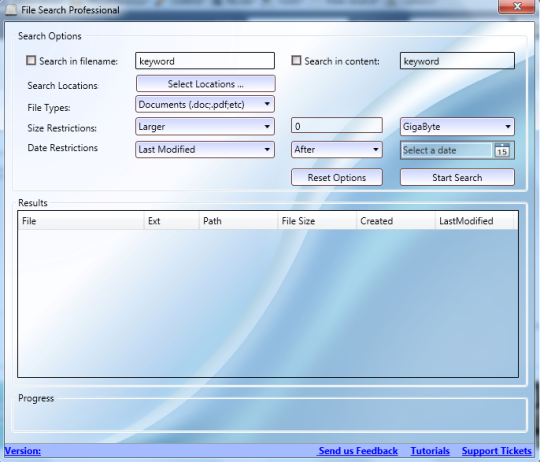This screenshot has width=540, height=462.
Task: Sort results by File column
Action: 81,221
